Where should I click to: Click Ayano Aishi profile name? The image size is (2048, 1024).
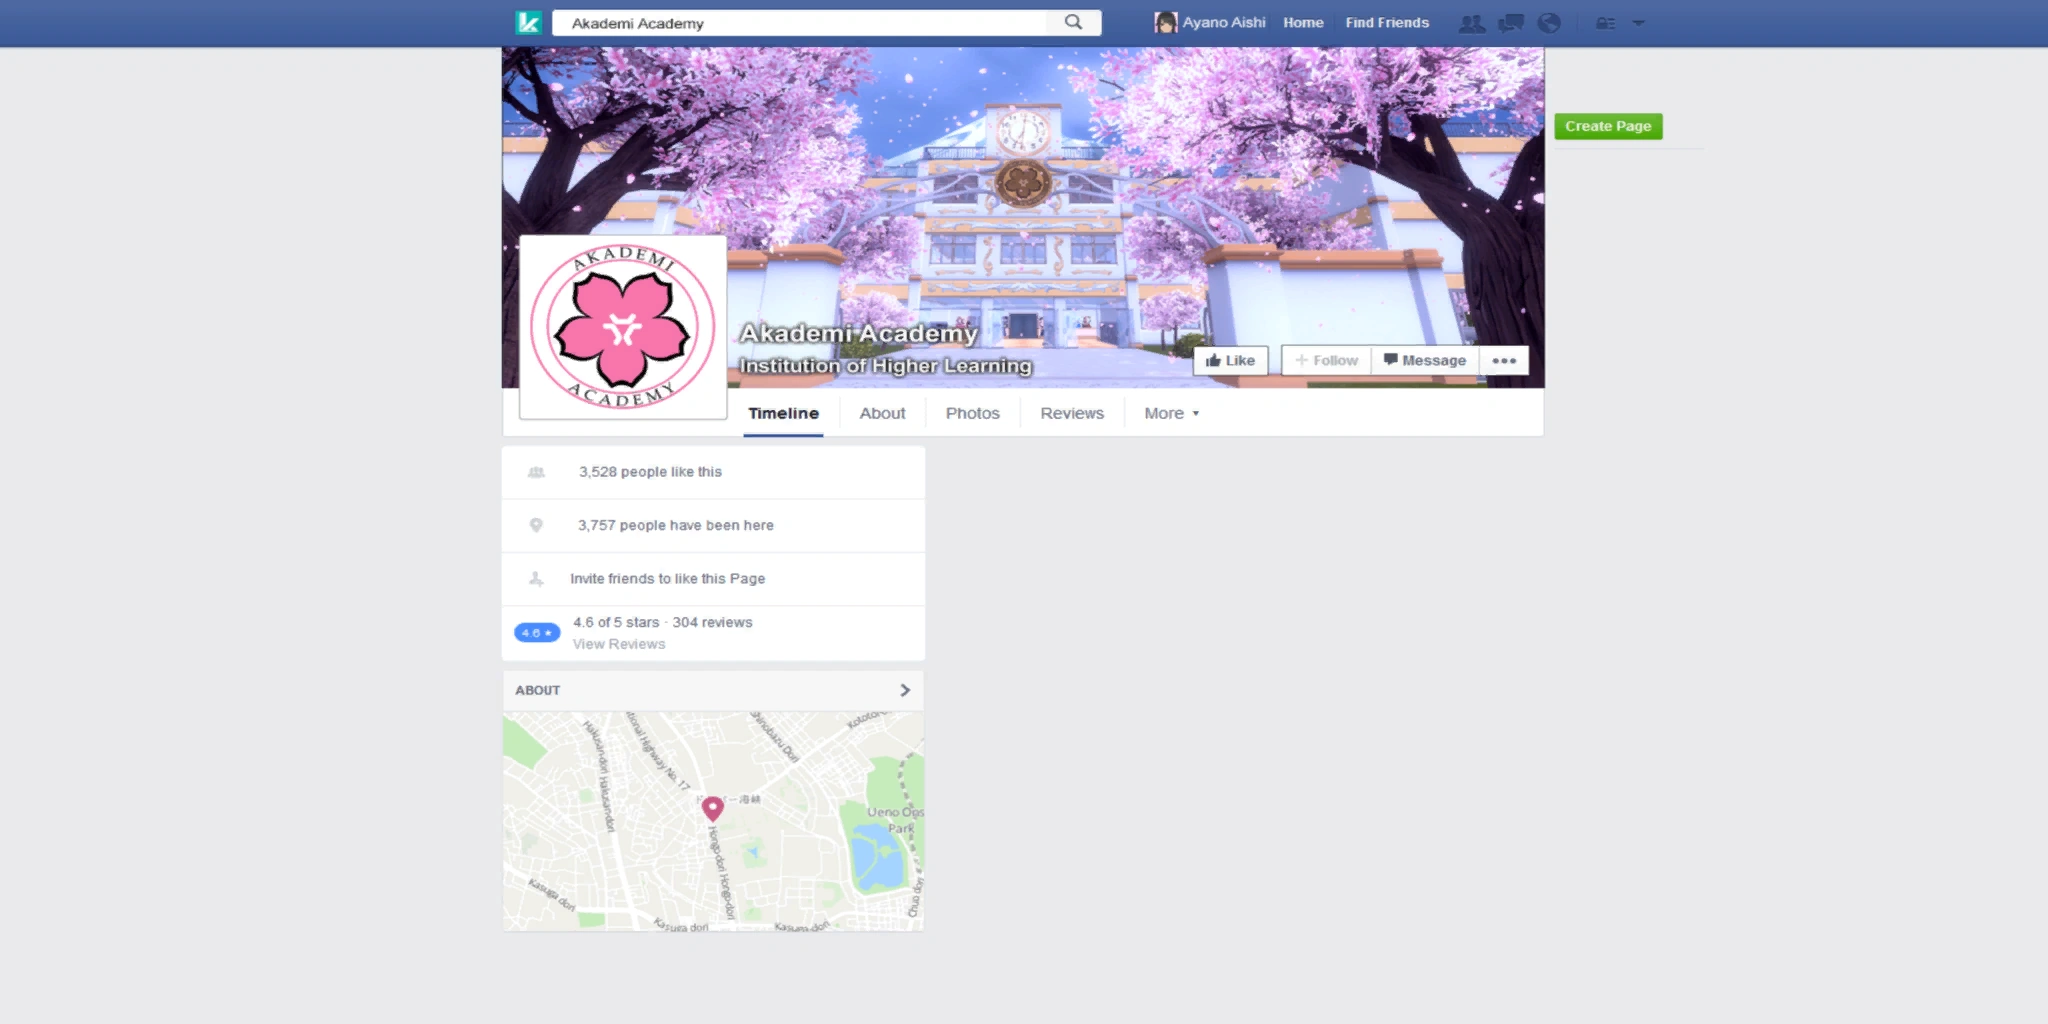tap(1224, 22)
